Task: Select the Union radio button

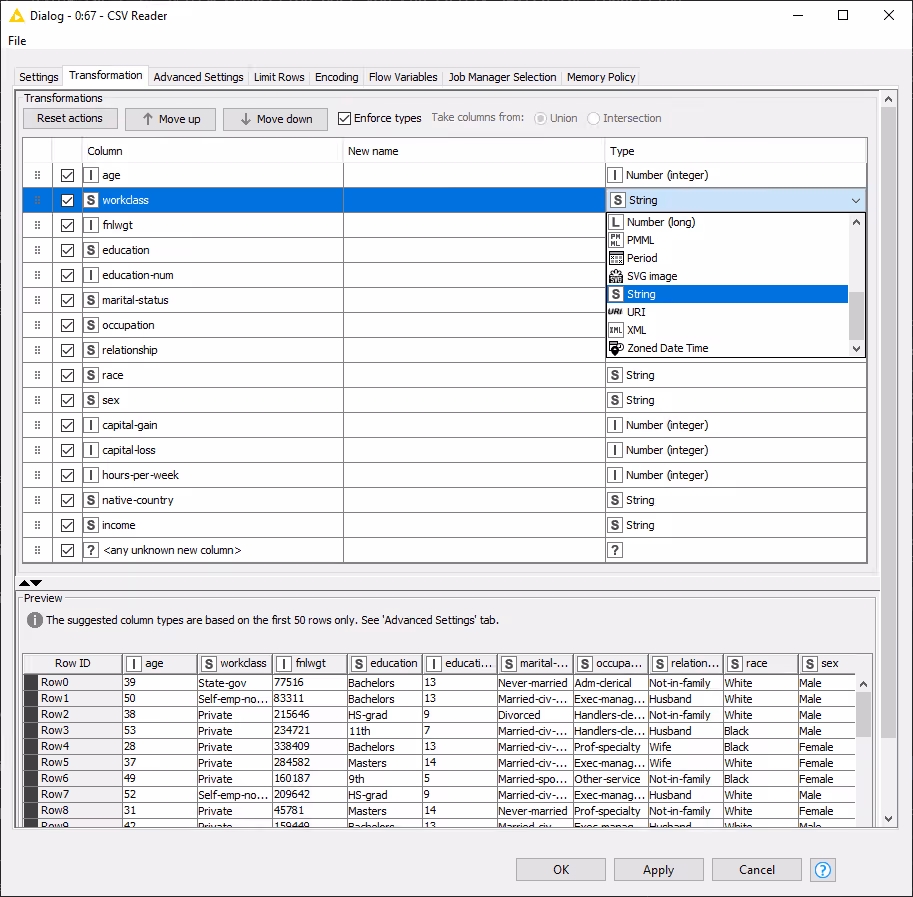Action: click(540, 118)
